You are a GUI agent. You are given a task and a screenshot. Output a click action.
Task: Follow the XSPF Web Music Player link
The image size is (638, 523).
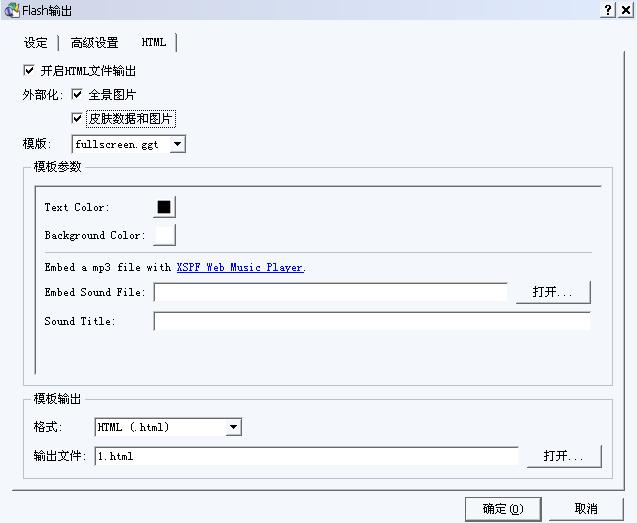tap(240, 268)
